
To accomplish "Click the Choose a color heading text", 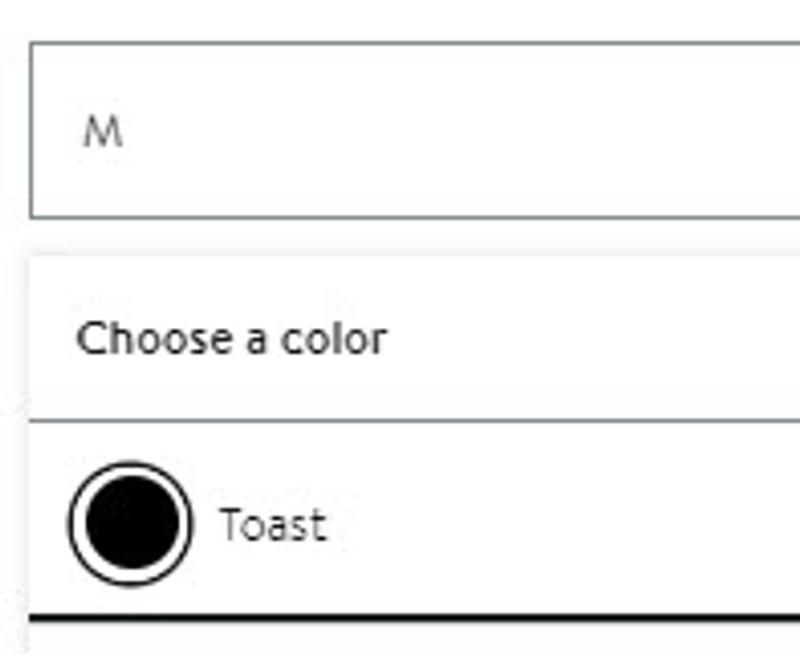I will pyautogui.click(x=231, y=339).
